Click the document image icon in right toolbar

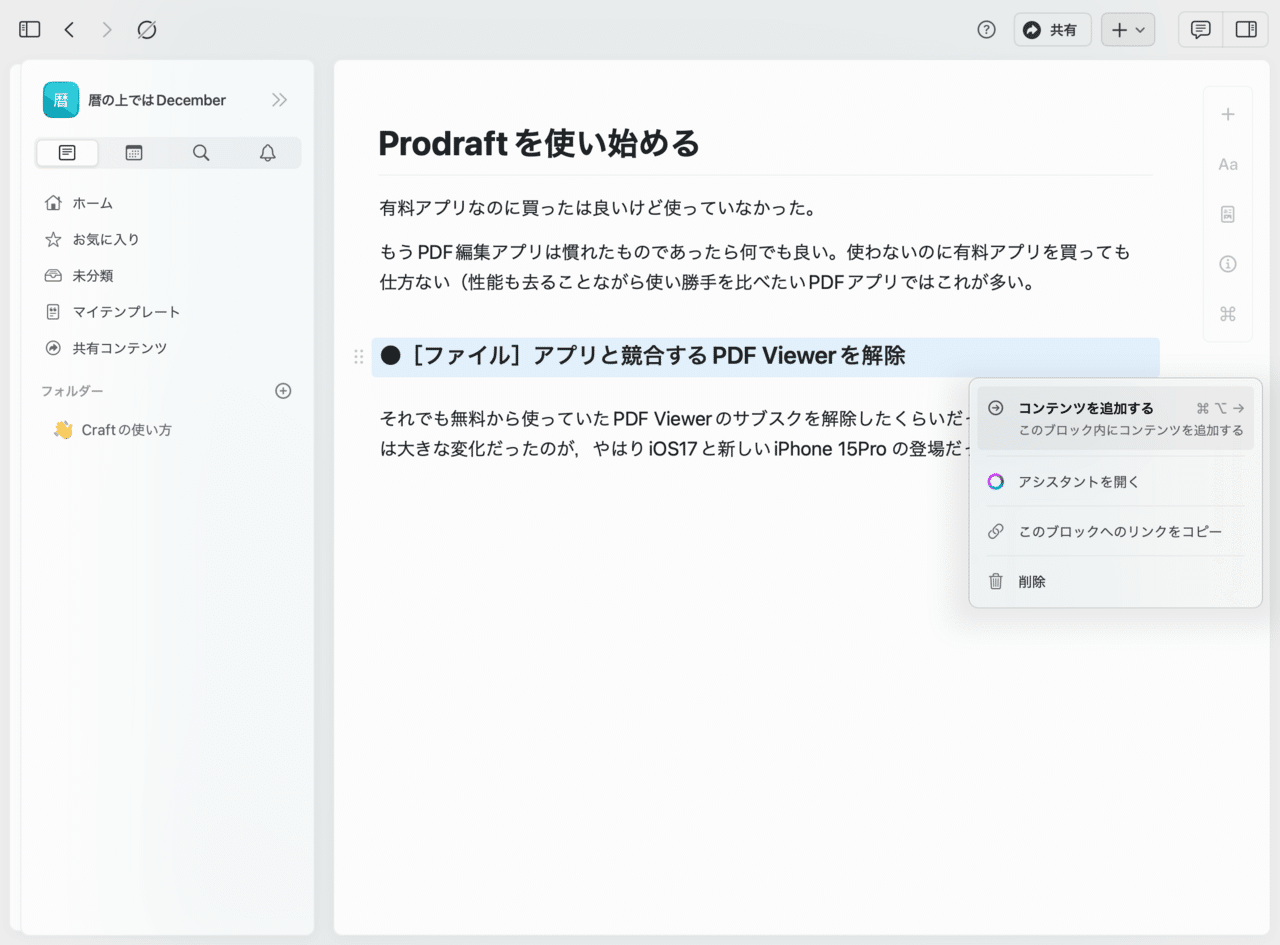tap(1228, 214)
